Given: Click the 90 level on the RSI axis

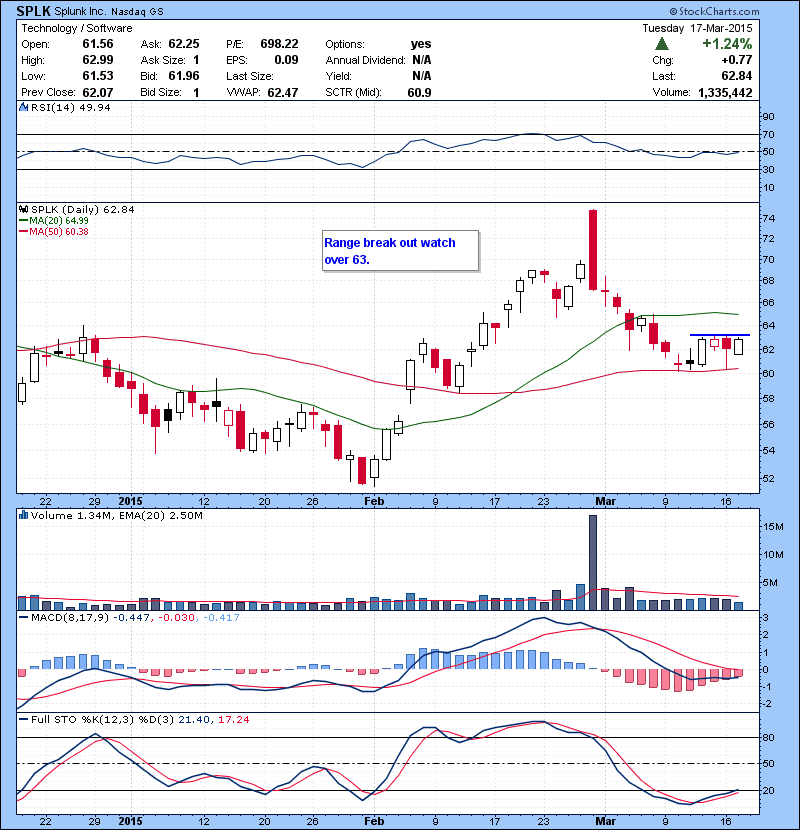Looking at the screenshot, I should point(768,116).
